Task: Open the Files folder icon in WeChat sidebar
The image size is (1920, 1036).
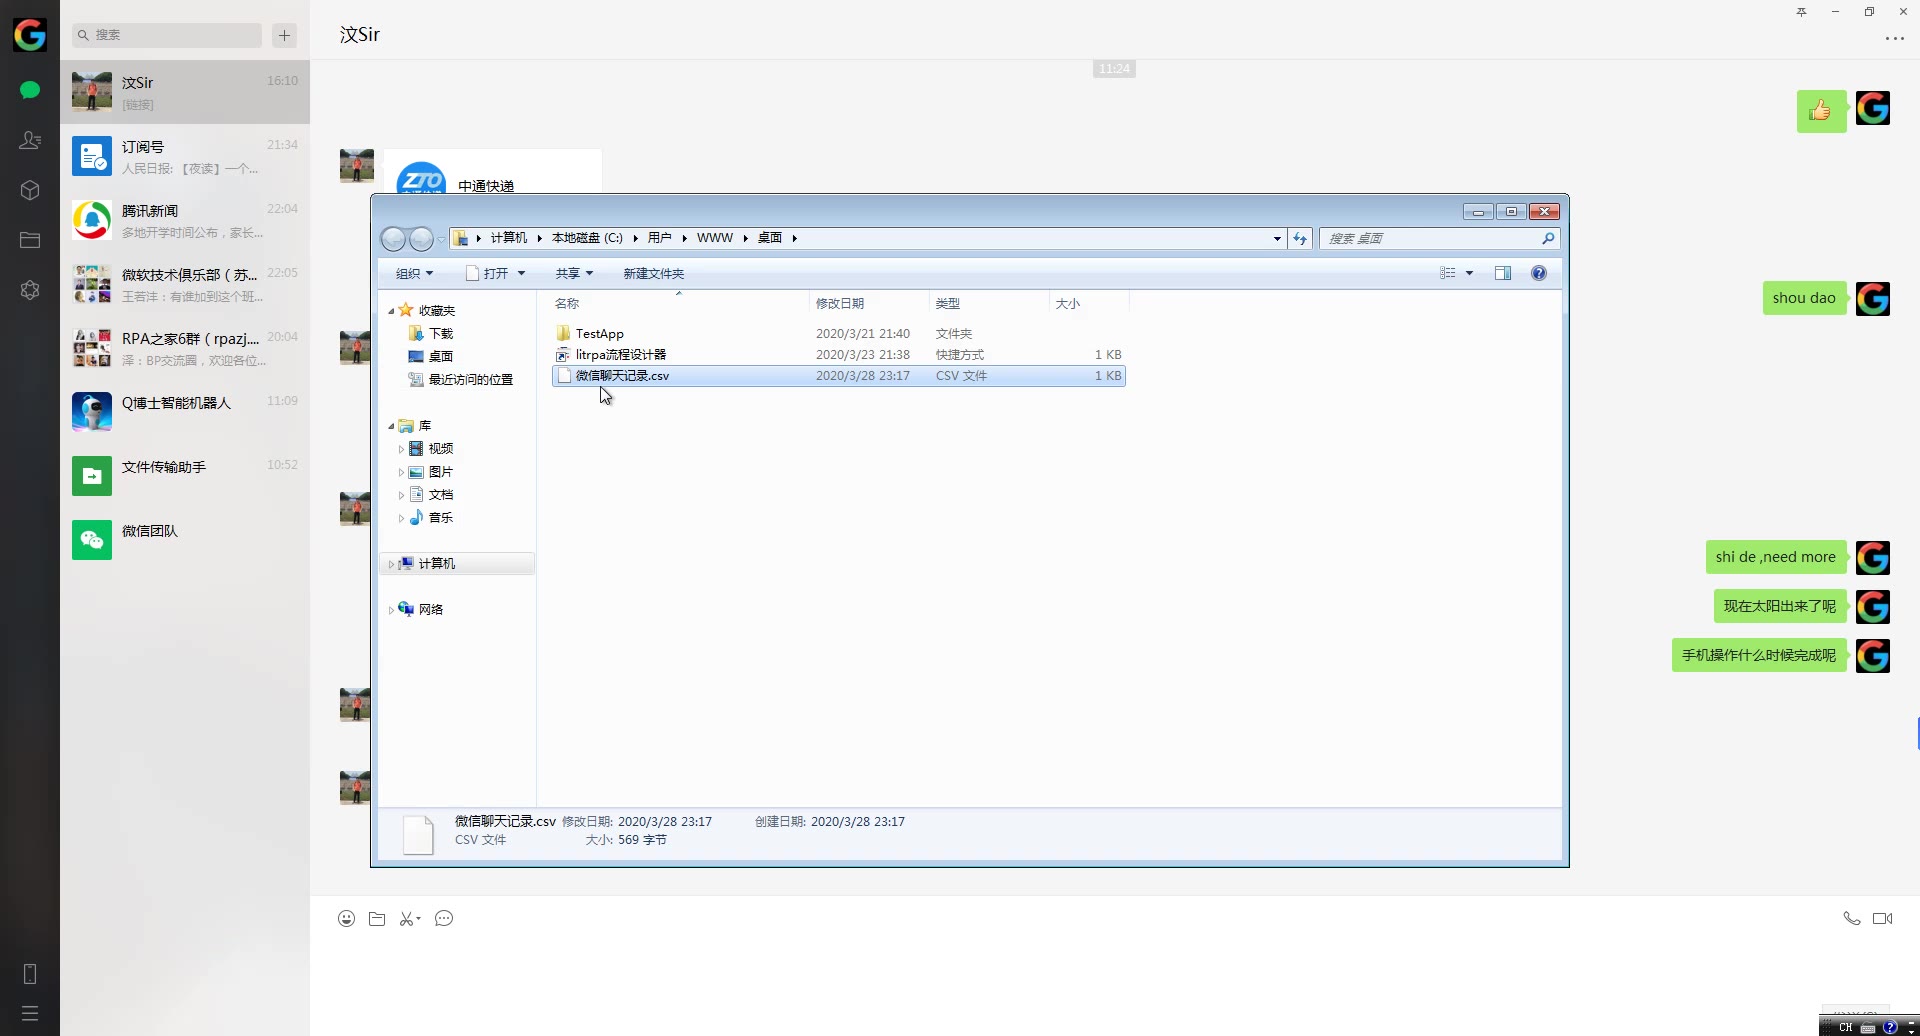Action: (x=30, y=240)
